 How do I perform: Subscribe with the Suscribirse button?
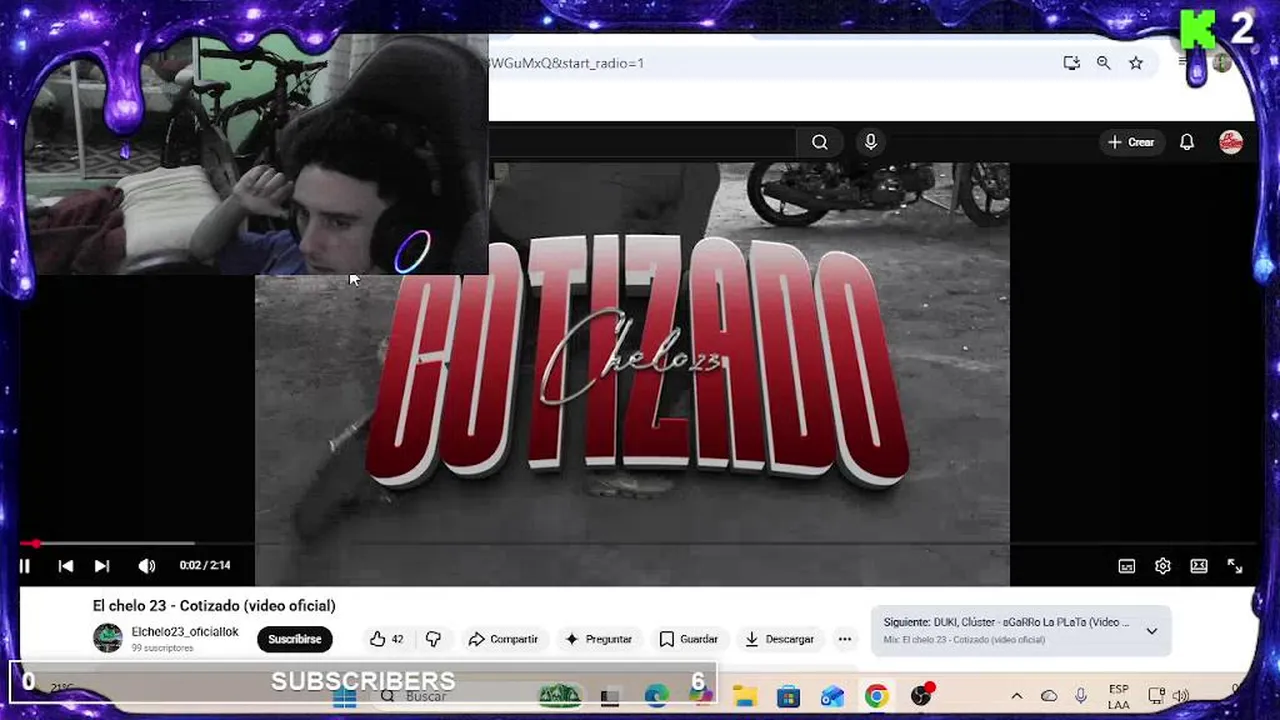[294, 639]
